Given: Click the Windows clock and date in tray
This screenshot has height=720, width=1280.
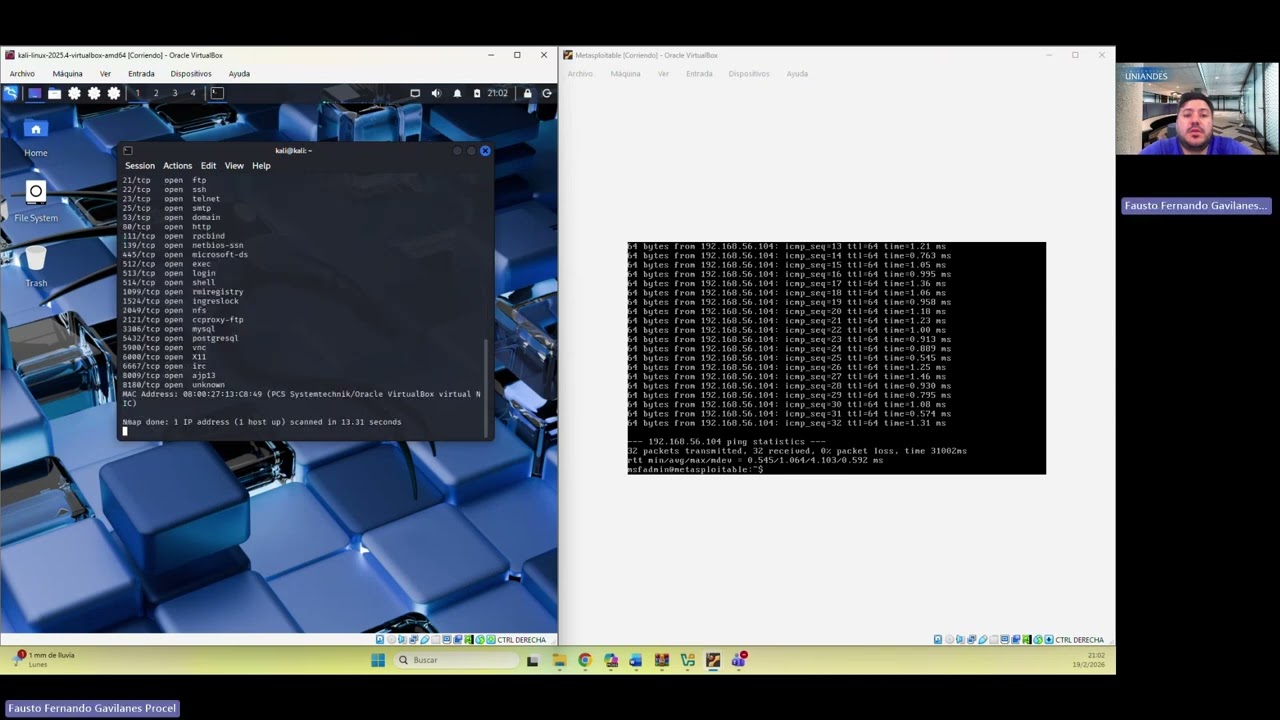Looking at the screenshot, I should pyautogui.click(x=1088, y=660).
